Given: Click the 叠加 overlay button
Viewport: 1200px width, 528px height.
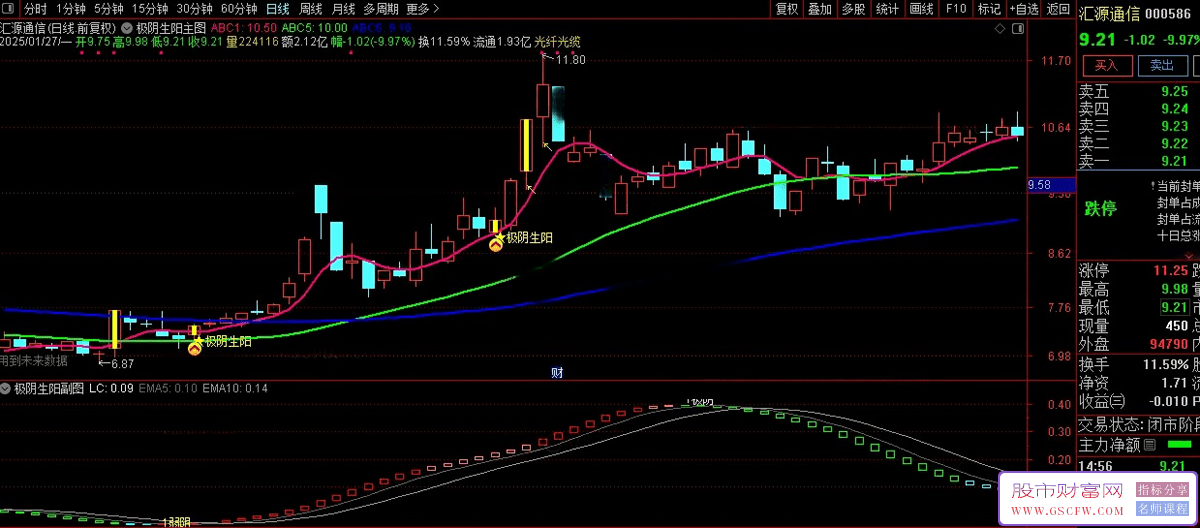Looking at the screenshot, I should point(820,9).
